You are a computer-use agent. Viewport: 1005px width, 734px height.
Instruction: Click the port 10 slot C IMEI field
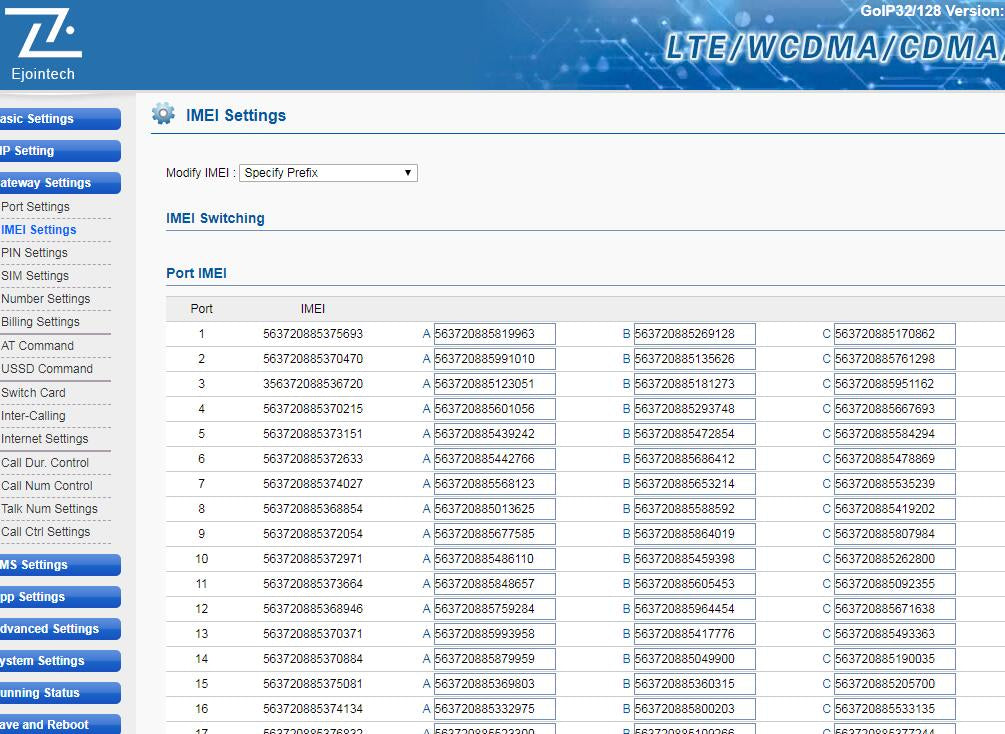[x=894, y=559]
